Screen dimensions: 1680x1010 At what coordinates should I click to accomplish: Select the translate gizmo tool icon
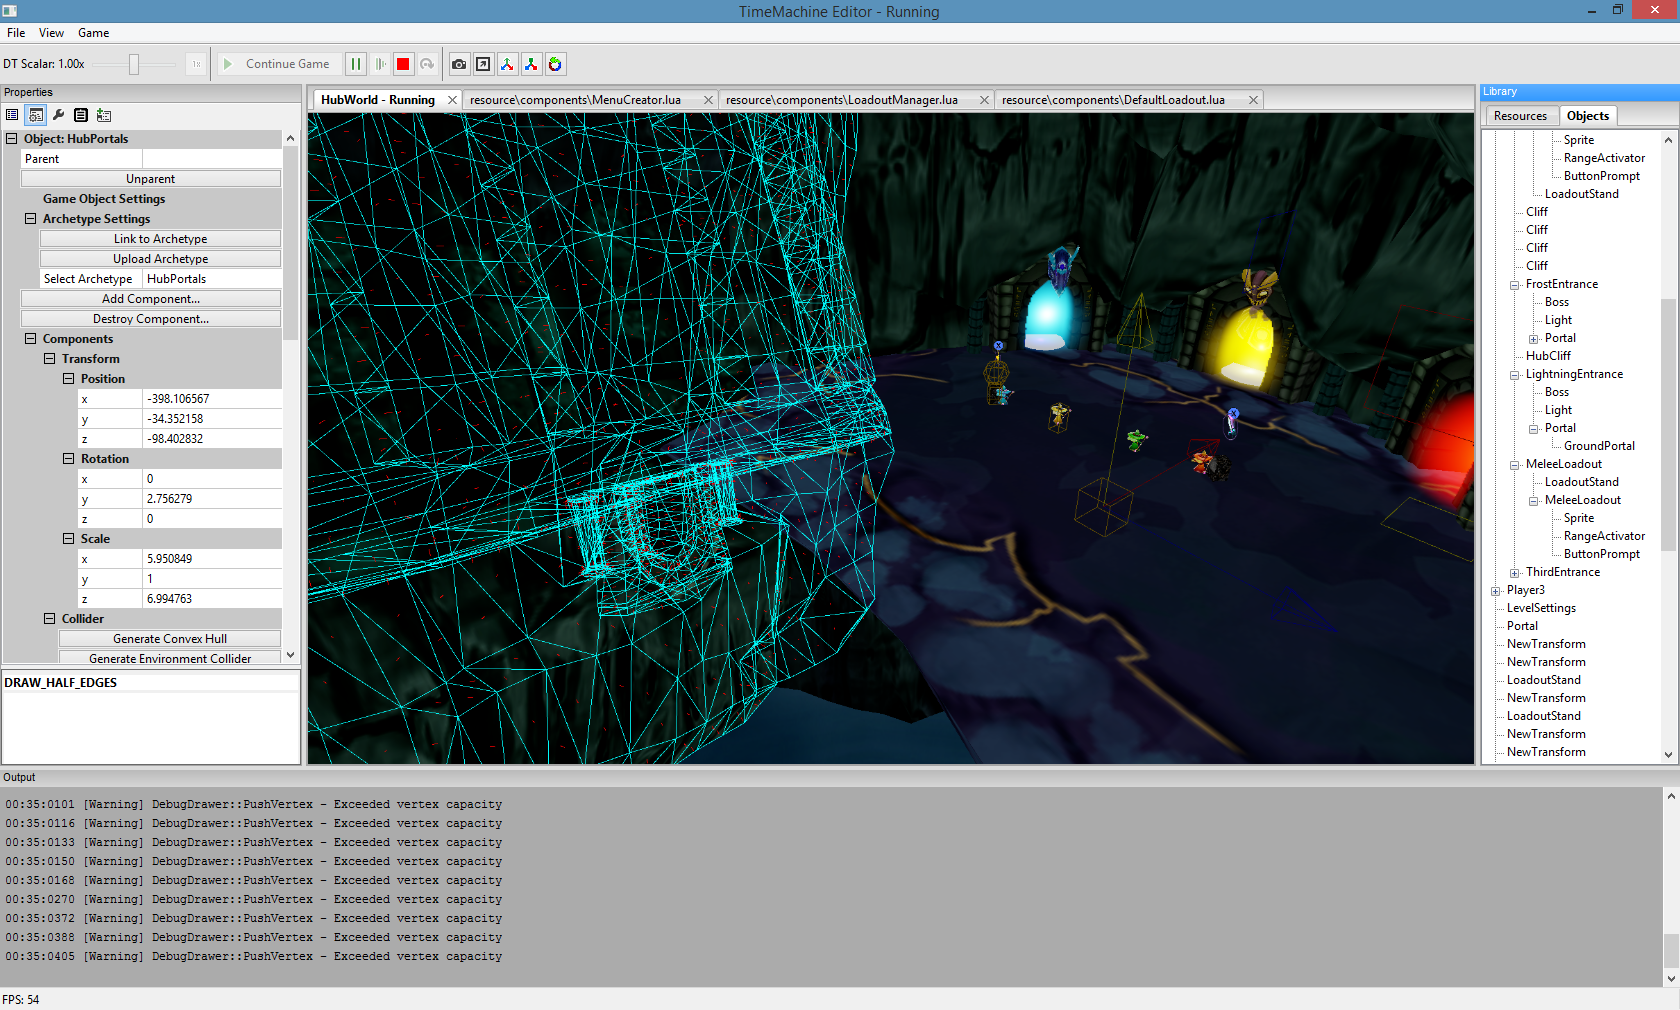pos(507,64)
